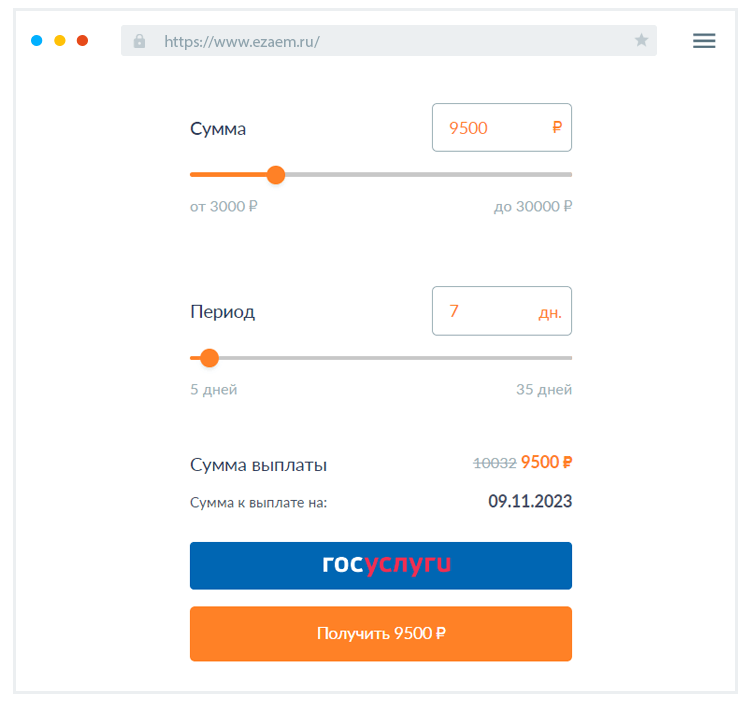Click the yellow window dot
This screenshot has width=751, height=709.
pos(60,41)
